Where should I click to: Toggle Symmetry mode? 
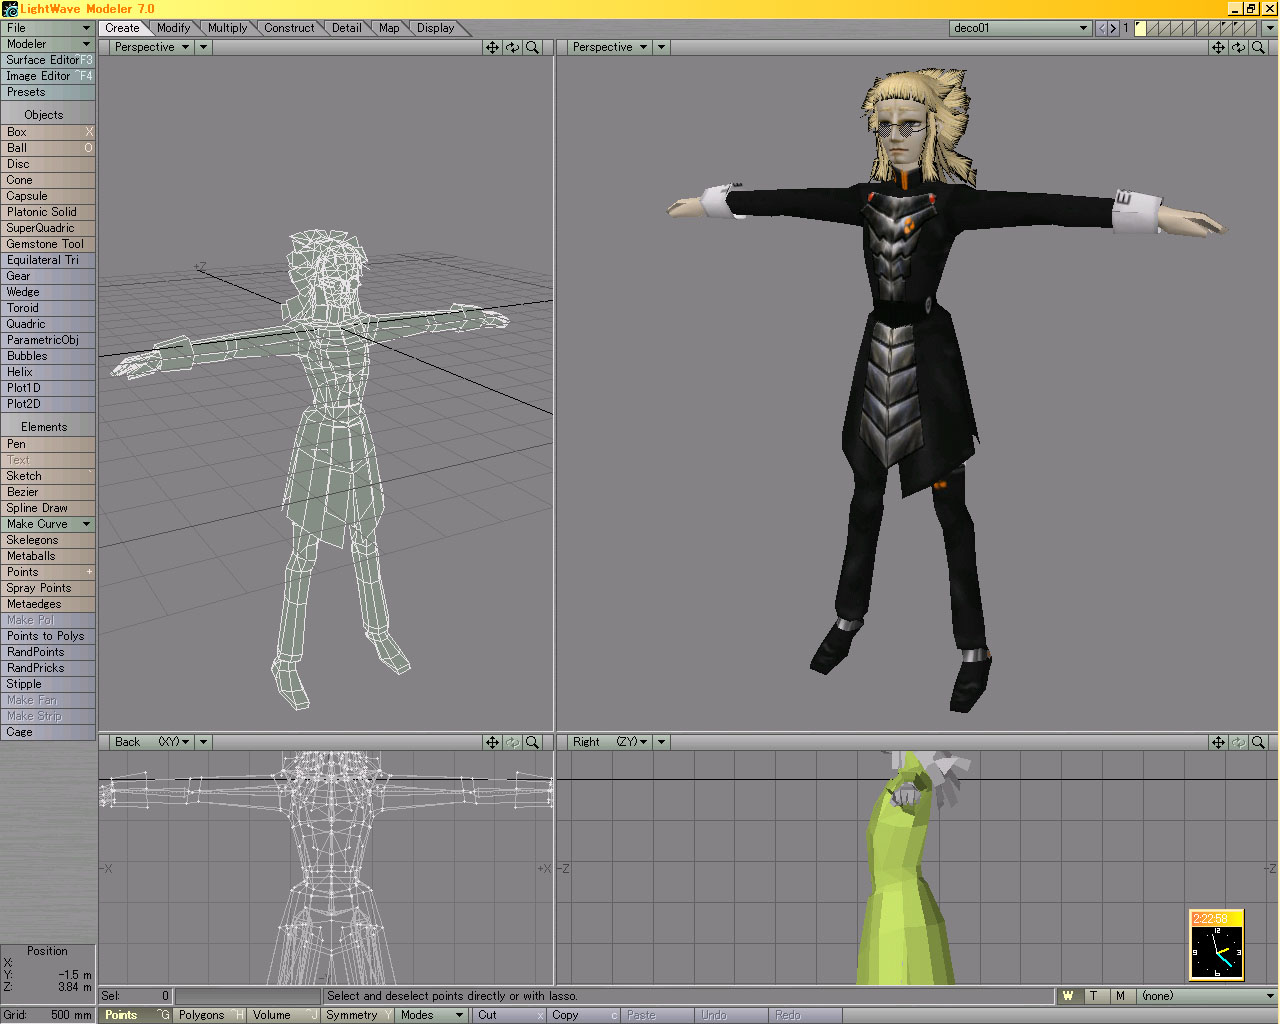click(x=358, y=1015)
